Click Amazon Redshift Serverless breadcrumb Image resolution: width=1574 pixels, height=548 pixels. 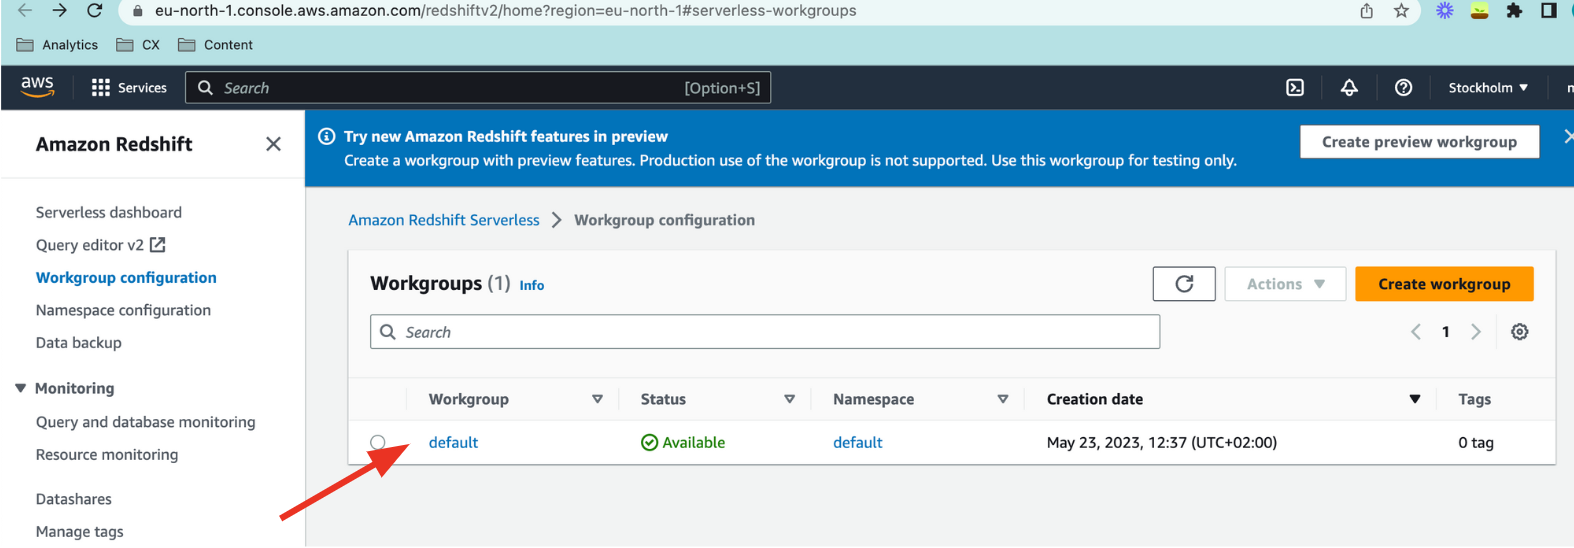[x=444, y=220]
